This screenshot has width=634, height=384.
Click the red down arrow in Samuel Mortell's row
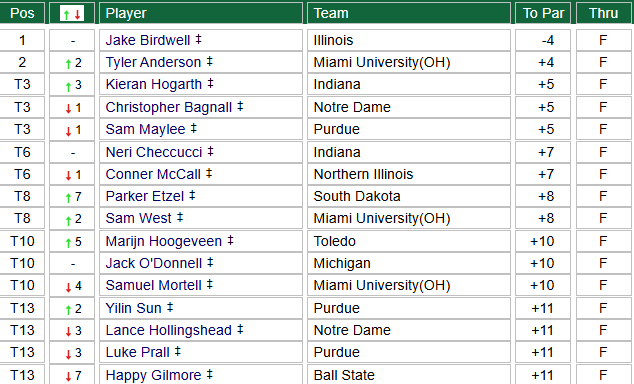pyautogui.click(x=68, y=287)
